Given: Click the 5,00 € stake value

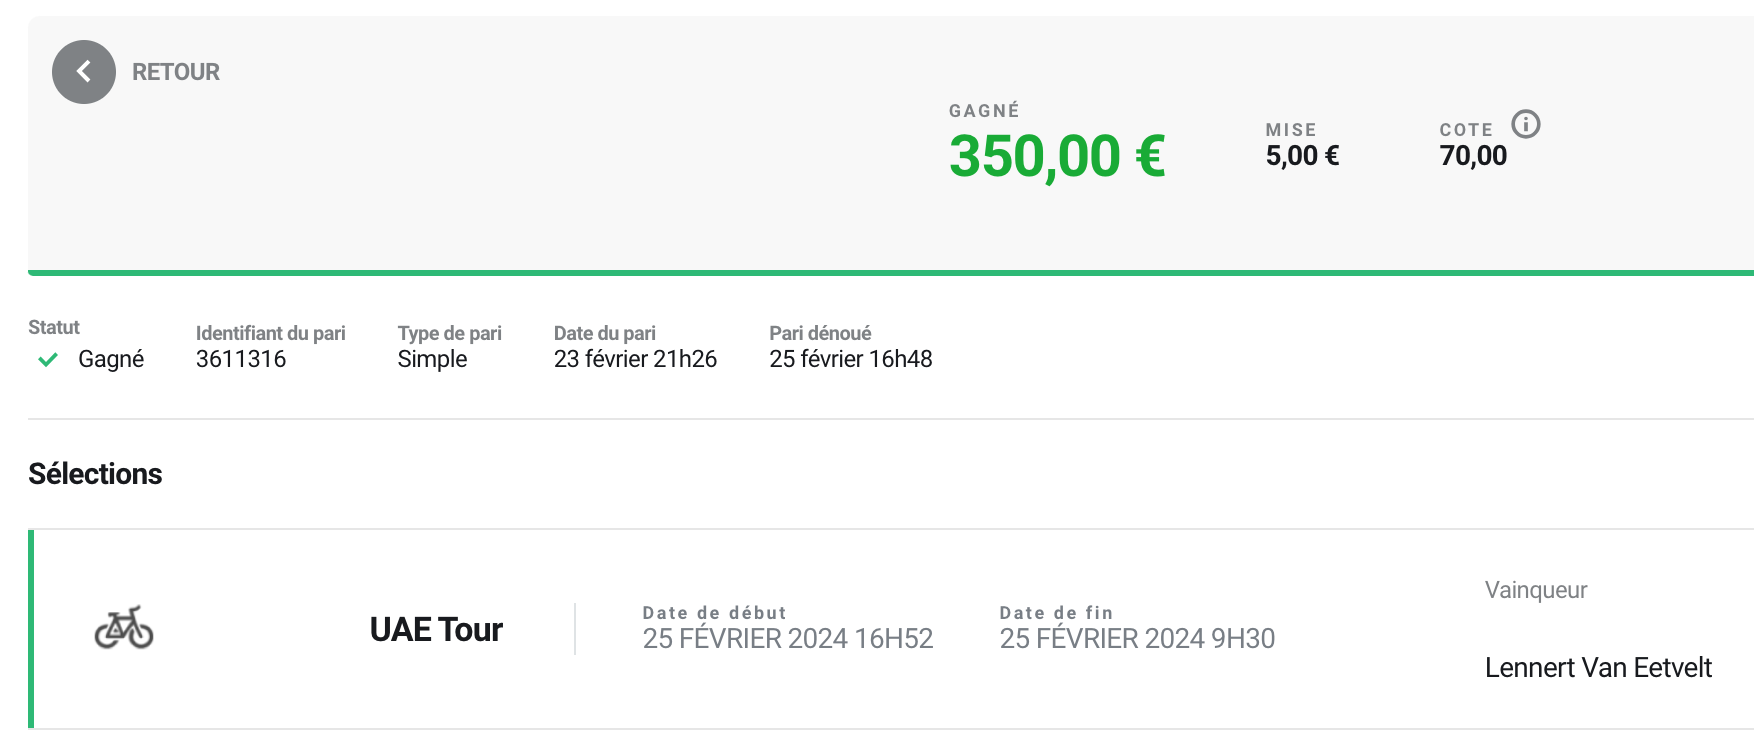Looking at the screenshot, I should coord(1302,156).
